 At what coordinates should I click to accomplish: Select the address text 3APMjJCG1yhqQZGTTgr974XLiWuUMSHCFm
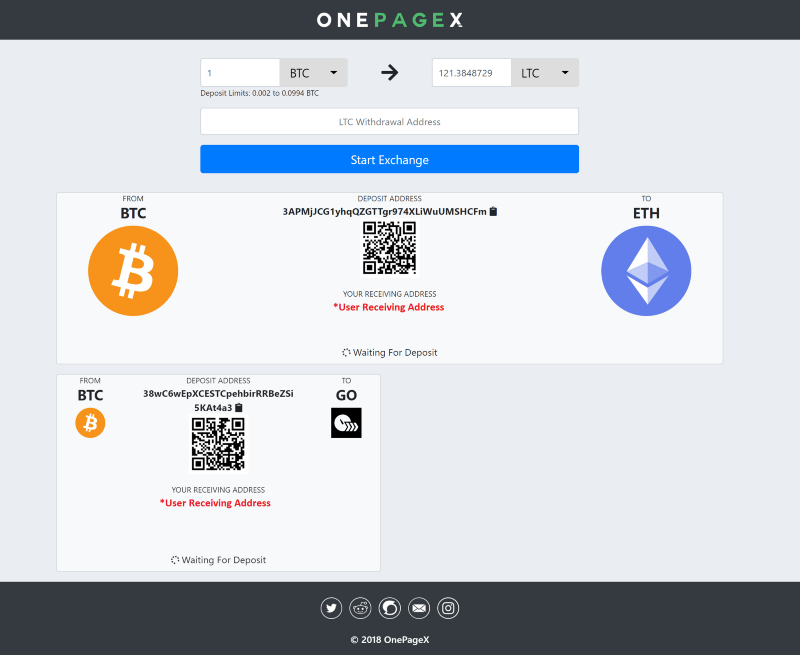click(x=385, y=212)
